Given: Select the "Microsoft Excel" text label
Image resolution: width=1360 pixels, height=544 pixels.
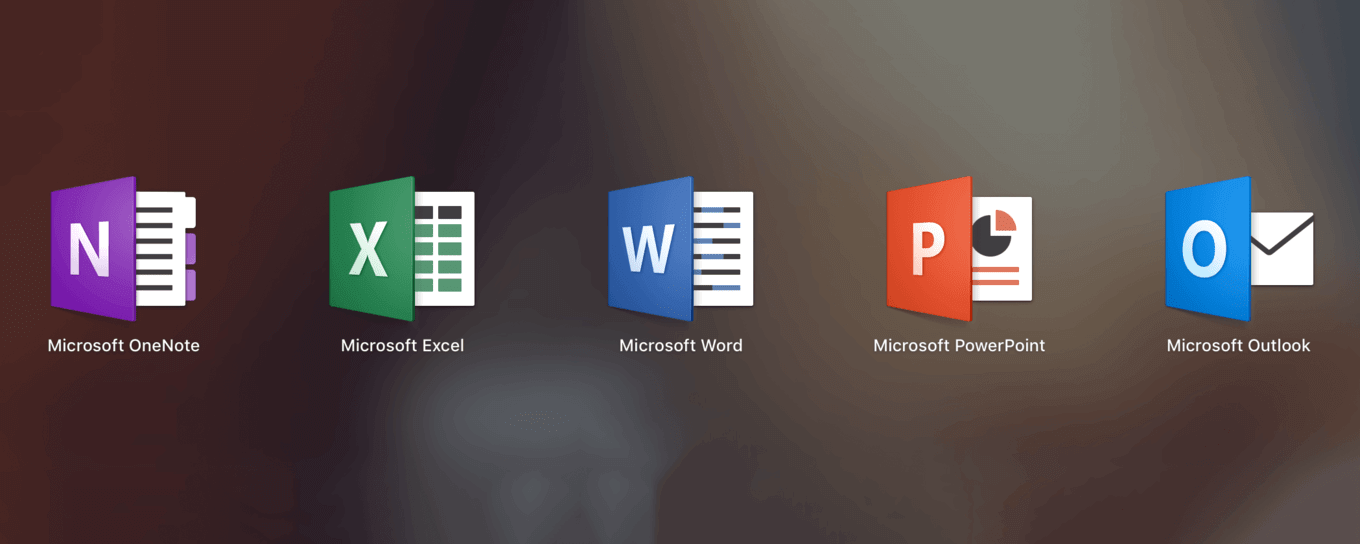Looking at the screenshot, I should (x=402, y=346).
